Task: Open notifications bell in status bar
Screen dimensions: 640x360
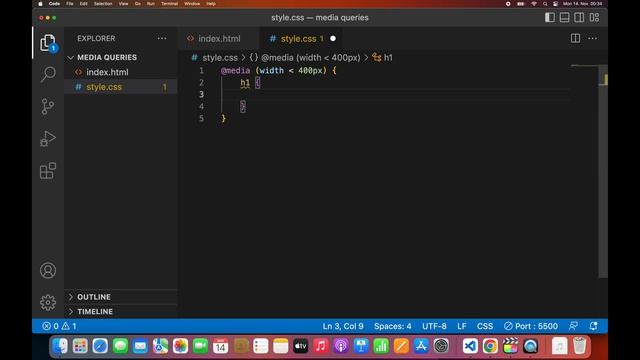Action: pos(593,326)
